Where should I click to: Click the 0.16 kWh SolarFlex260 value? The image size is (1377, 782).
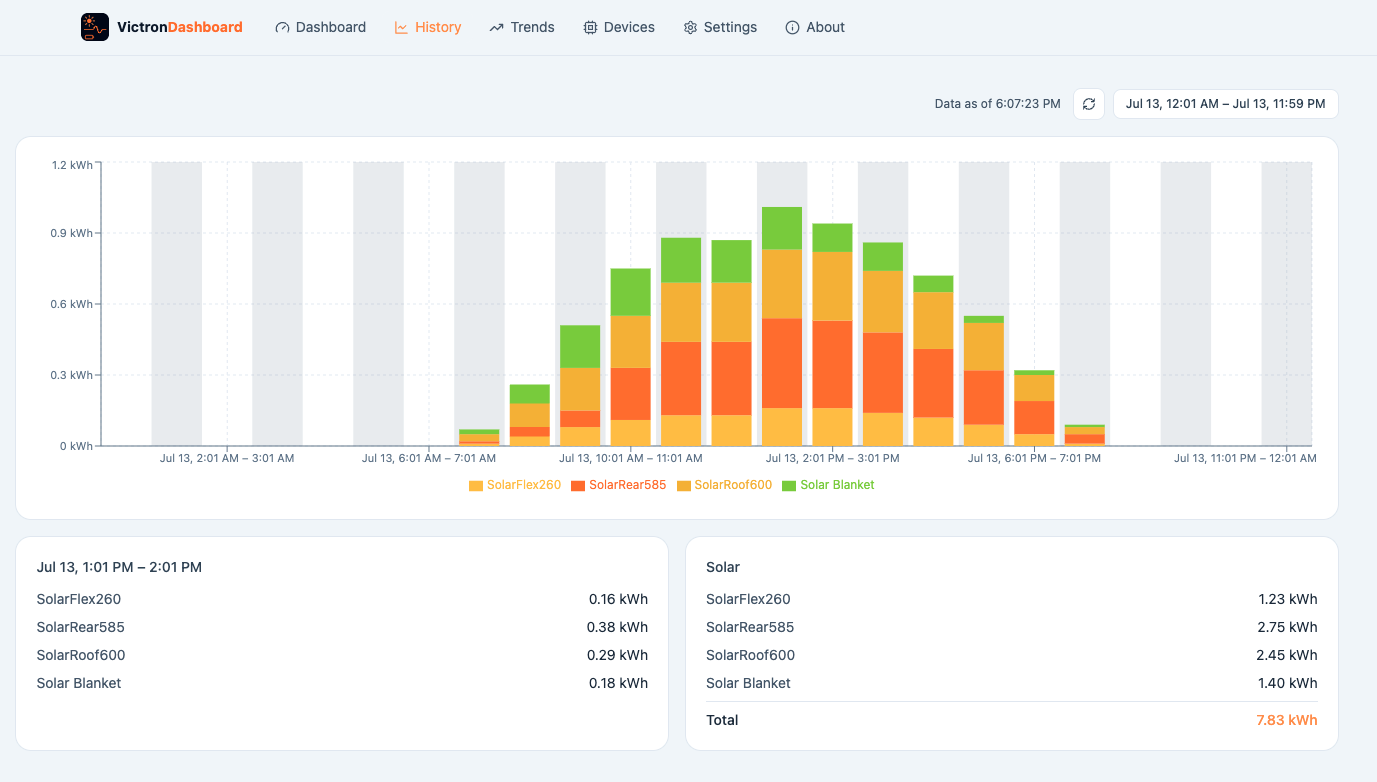(618, 599)
